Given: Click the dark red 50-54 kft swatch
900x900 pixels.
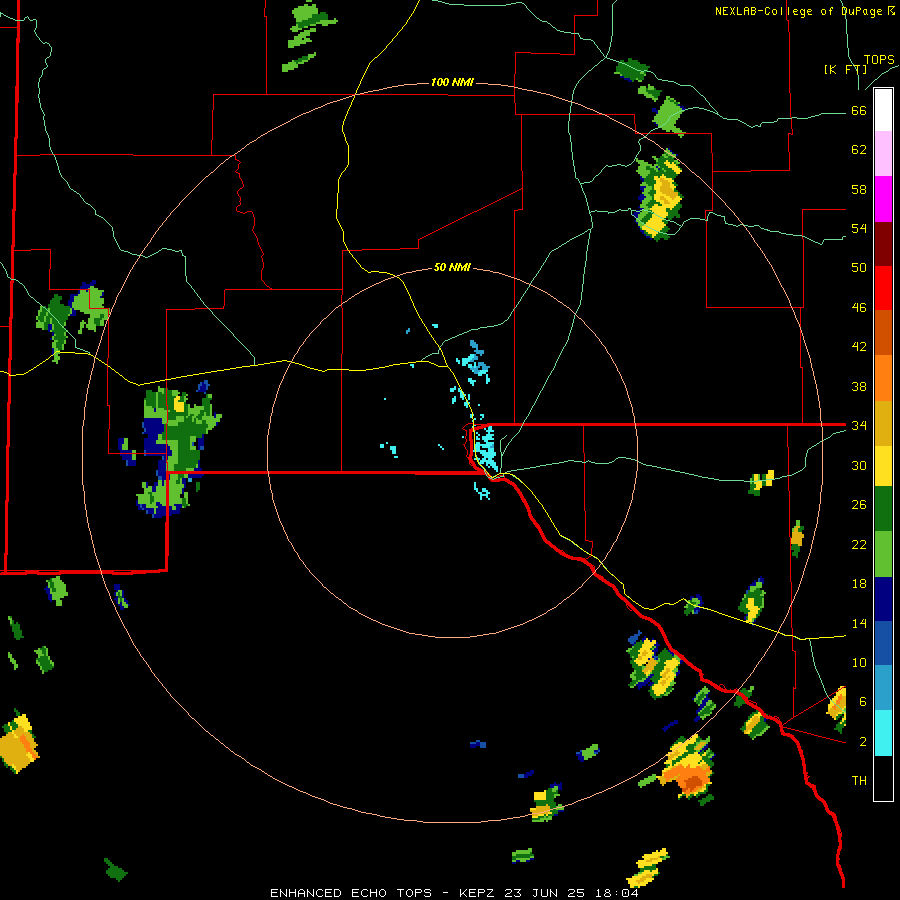Looking at the screenshot, I should 883,244.
